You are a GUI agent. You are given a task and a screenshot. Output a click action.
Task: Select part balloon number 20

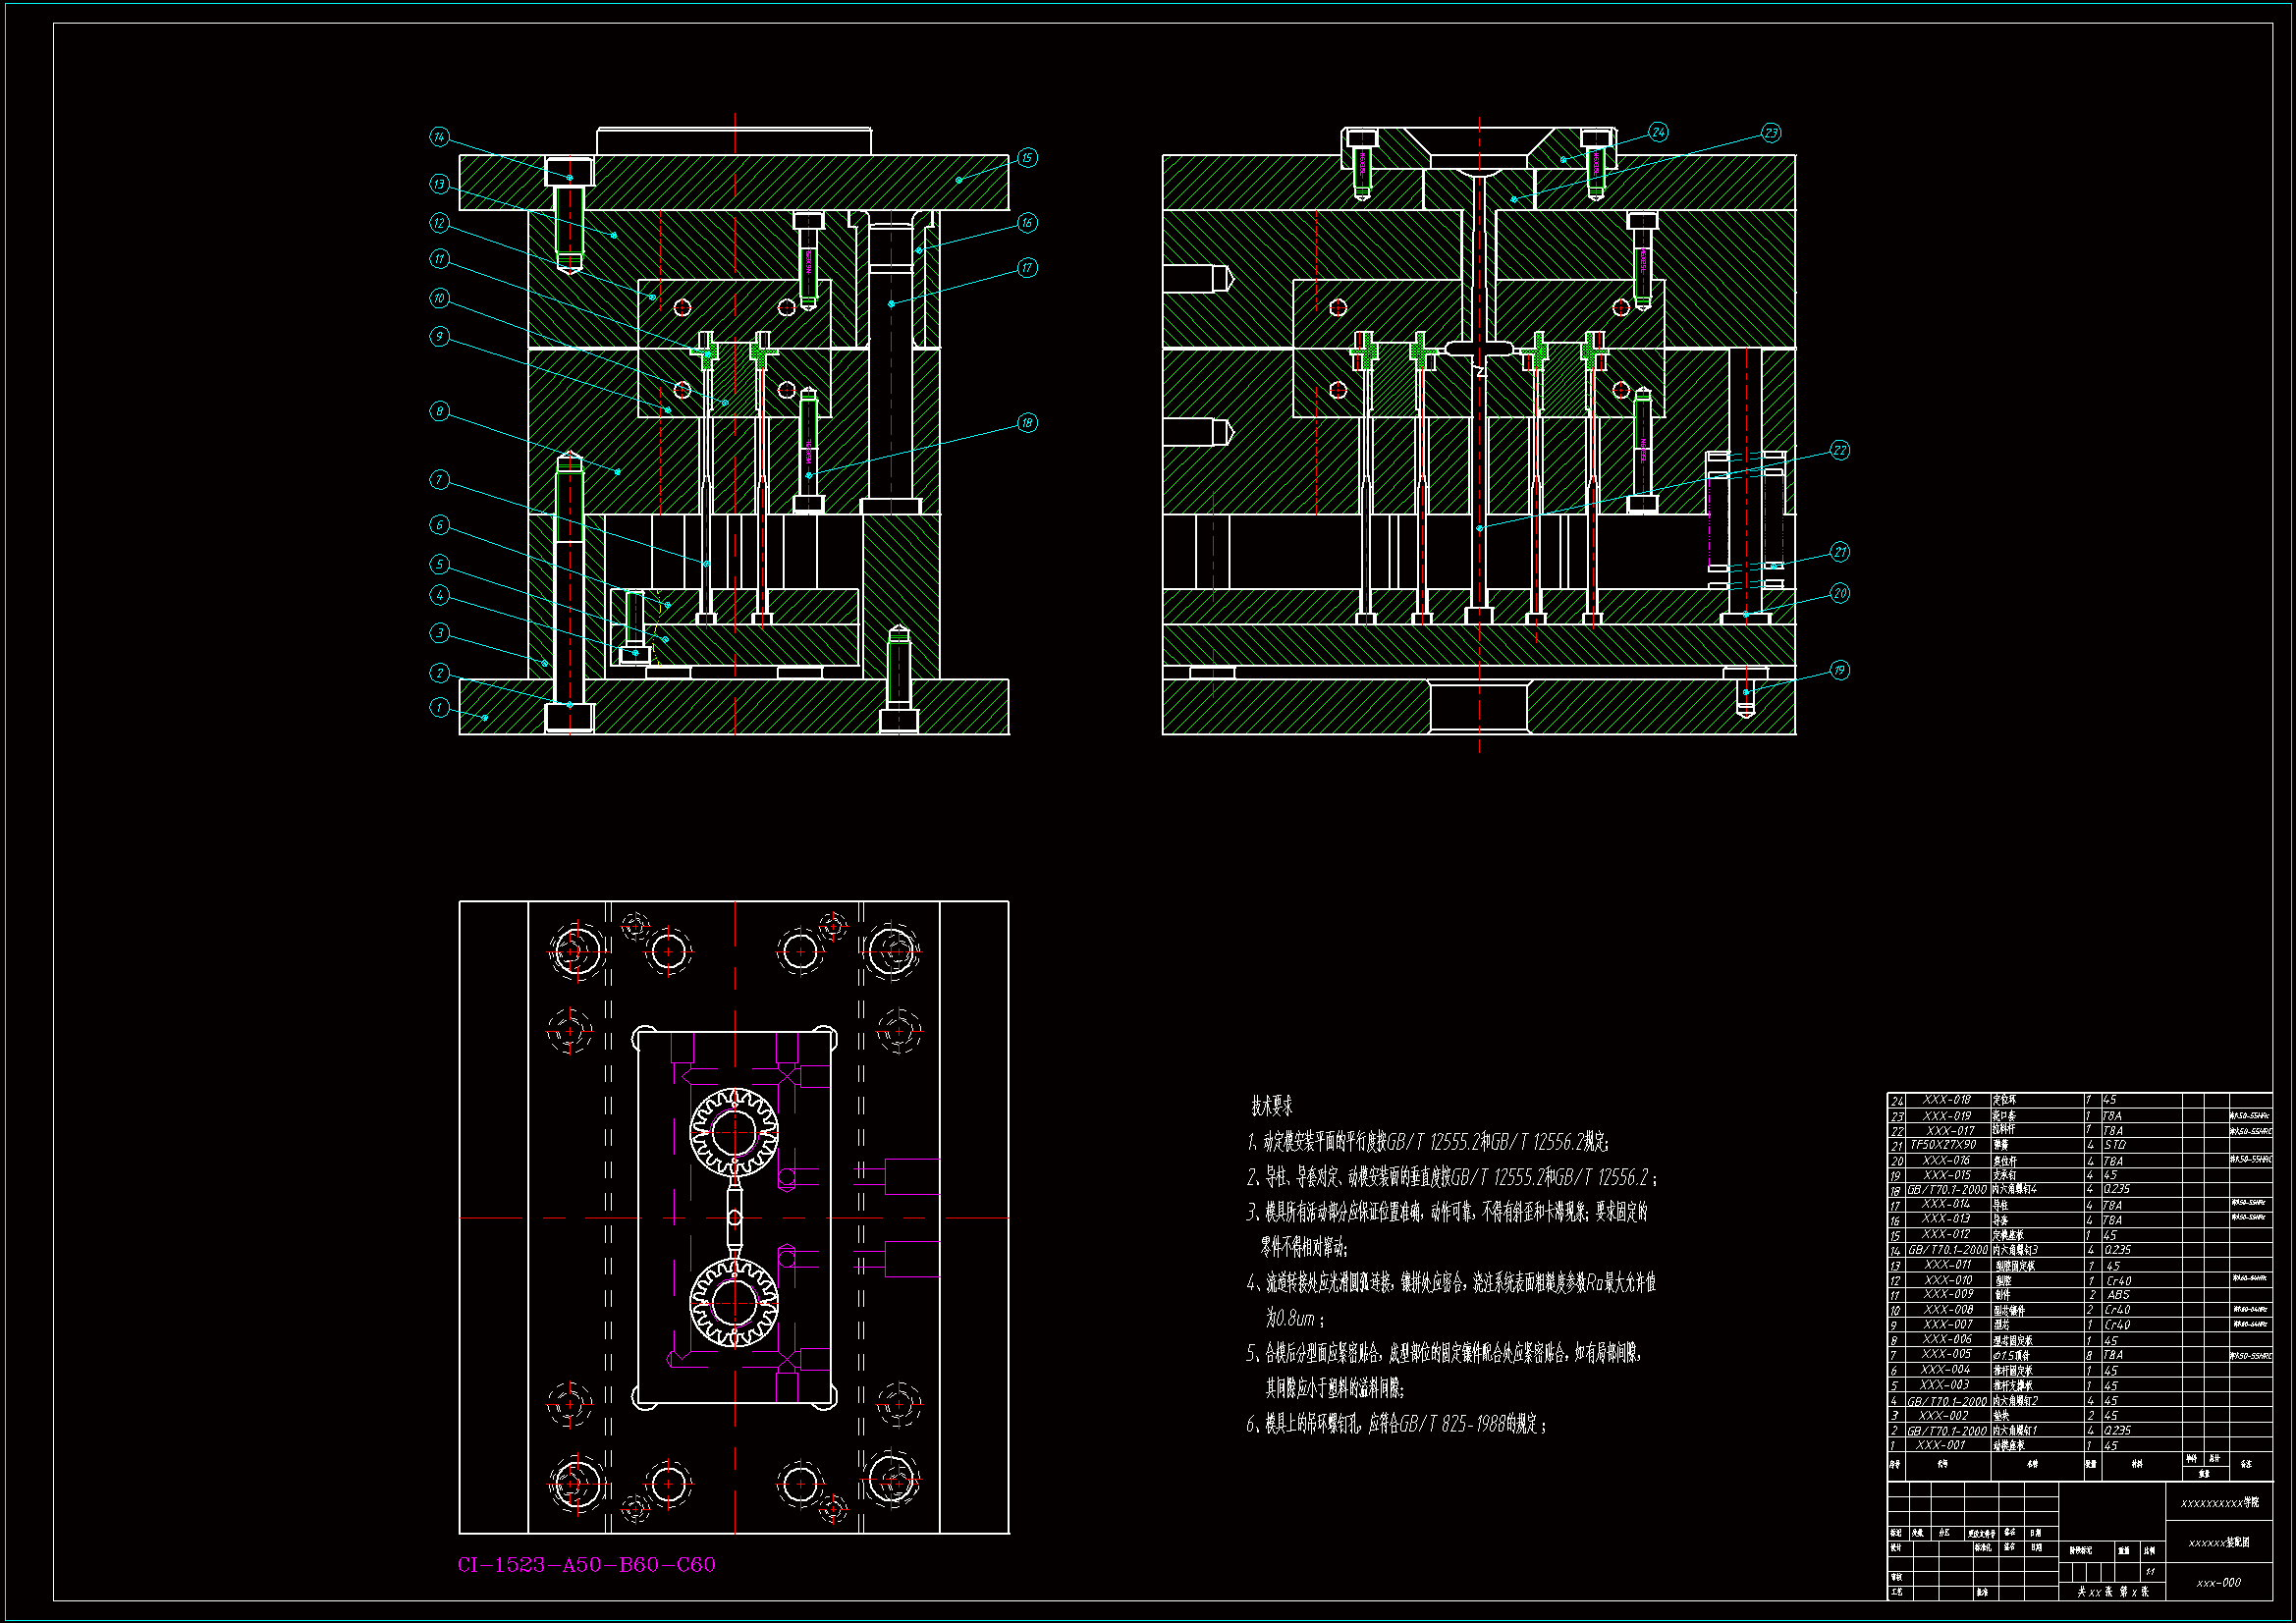click(x=1840, y=593)
